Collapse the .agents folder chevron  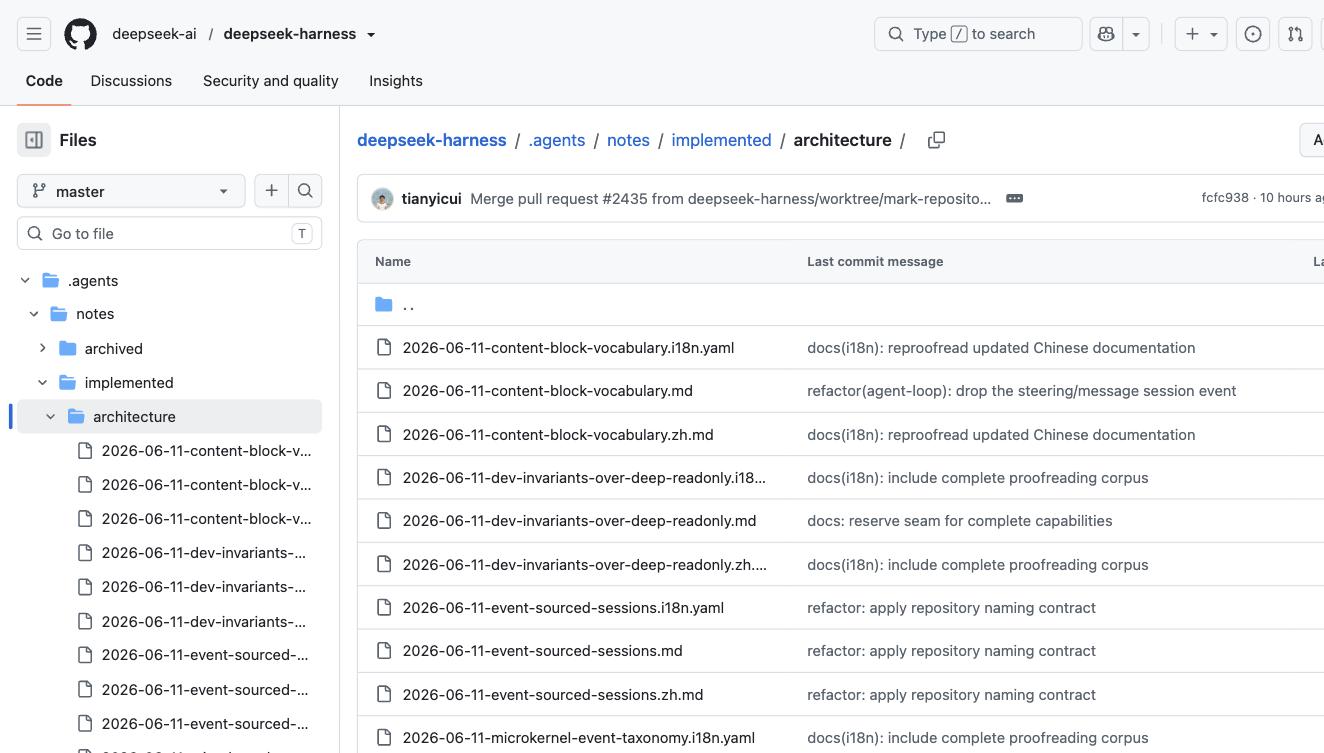[25, 281]
